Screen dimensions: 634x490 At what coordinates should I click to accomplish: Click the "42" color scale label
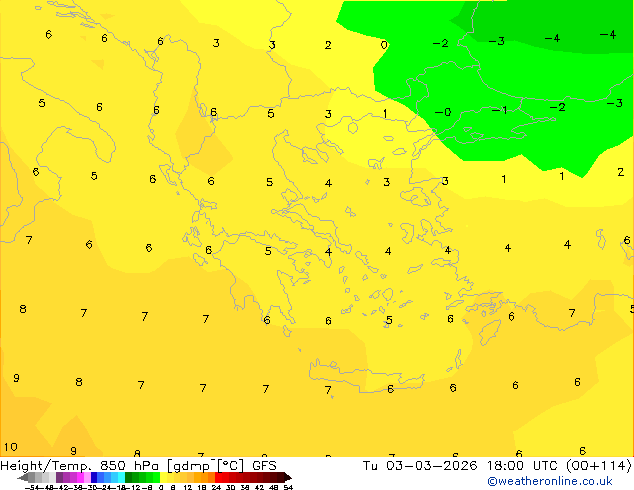click(259, 488)
